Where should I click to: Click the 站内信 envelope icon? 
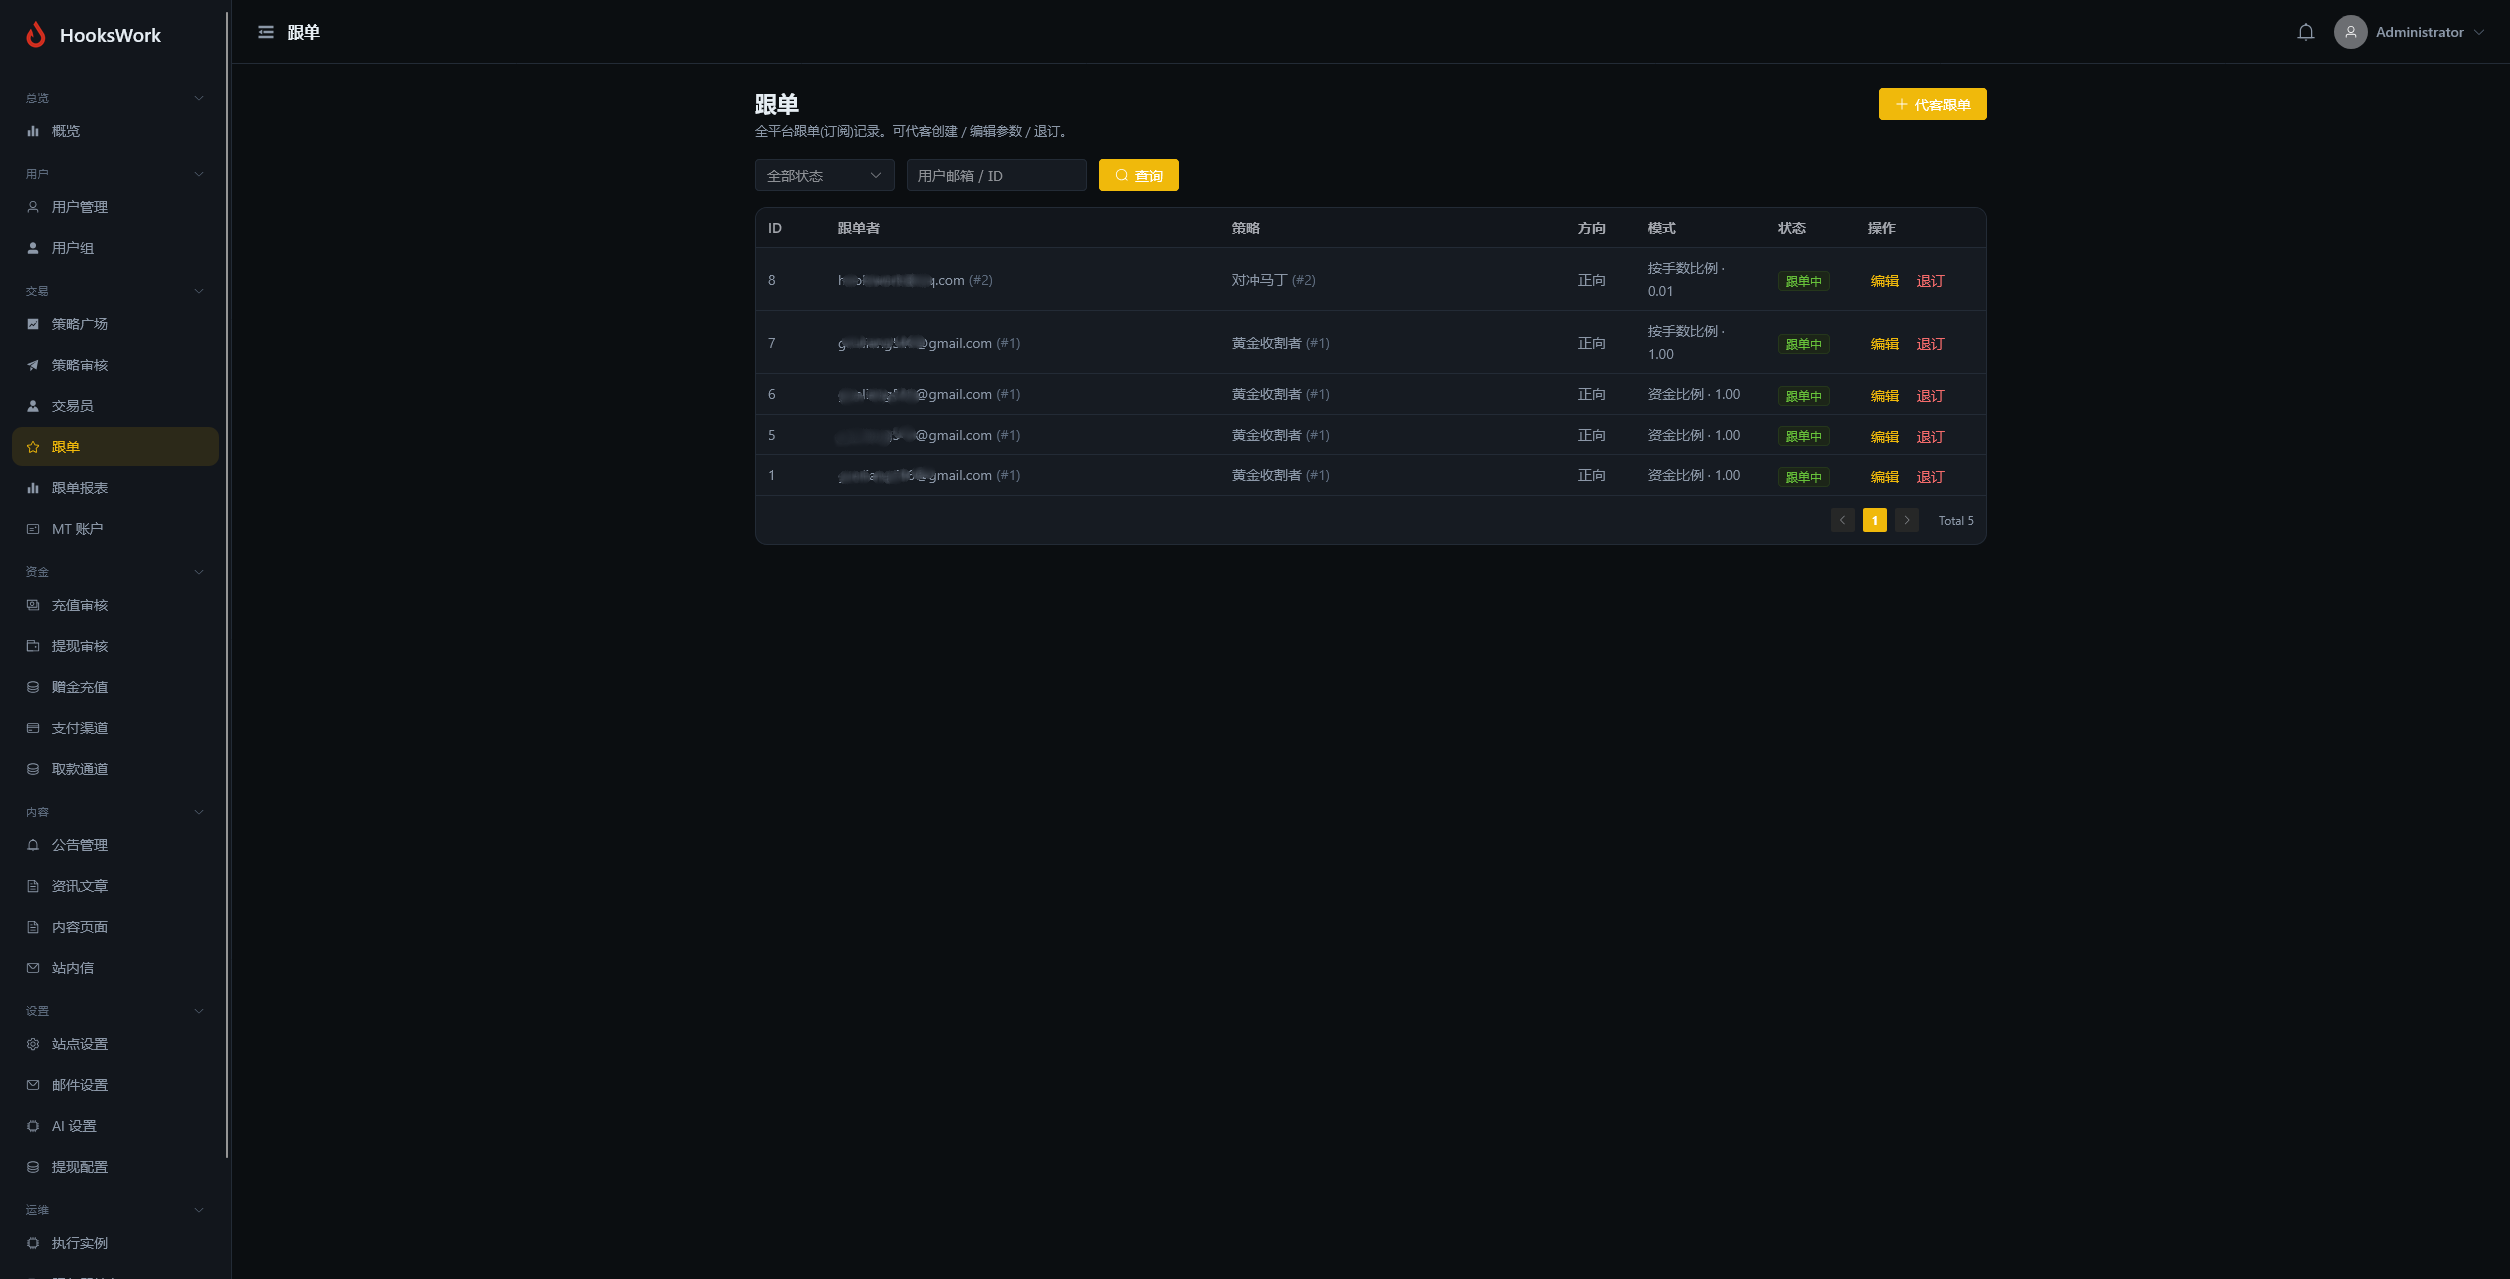(x=33, y=968)
